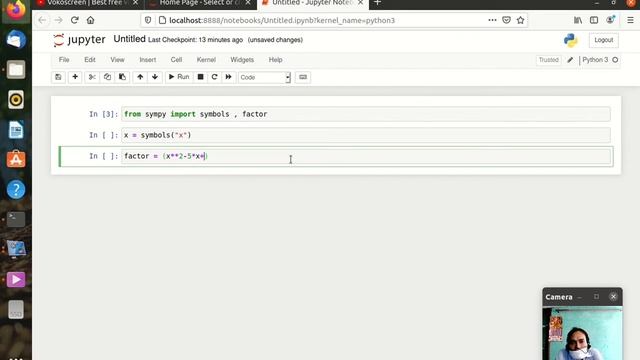The width and height of the screenshot is (640, 360).
Task: Save notebook with the floppy disk icon
Action: point(58,77)
